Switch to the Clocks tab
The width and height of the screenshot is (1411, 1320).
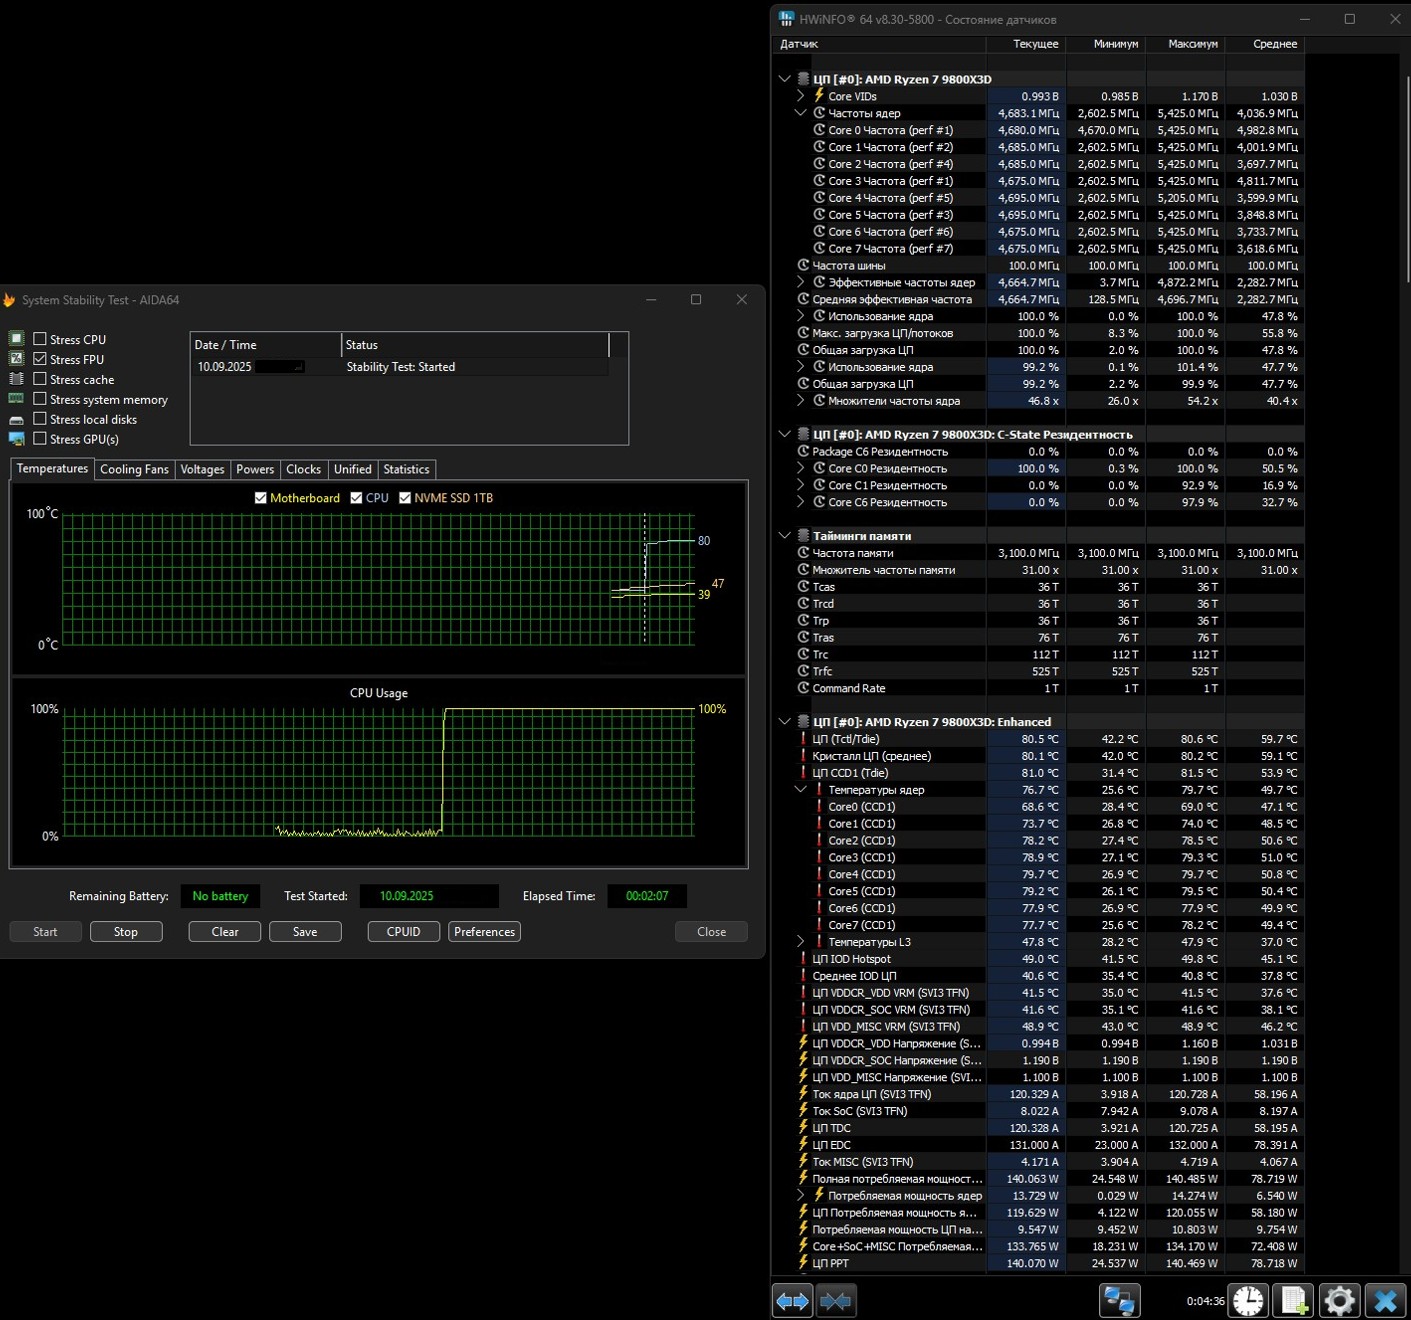tap(304, 469)
